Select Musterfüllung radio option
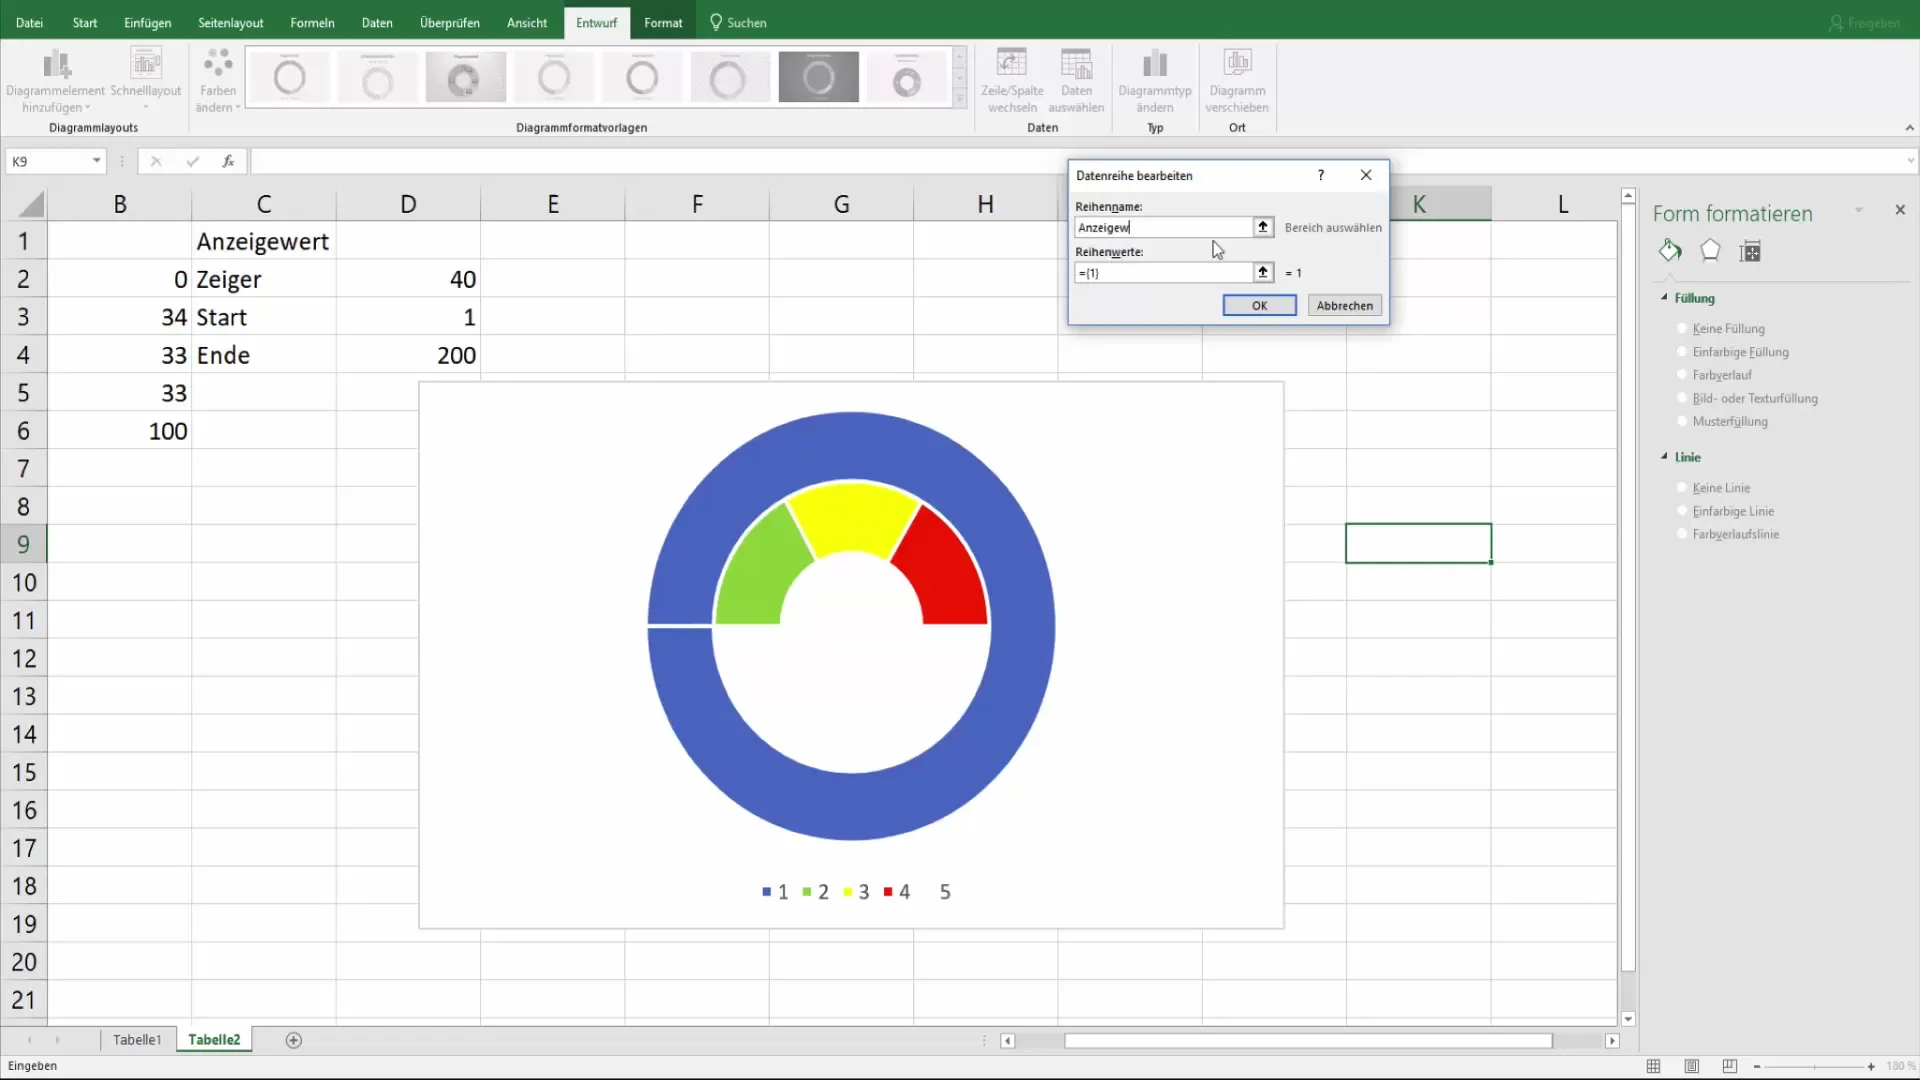 [1682, 421]
